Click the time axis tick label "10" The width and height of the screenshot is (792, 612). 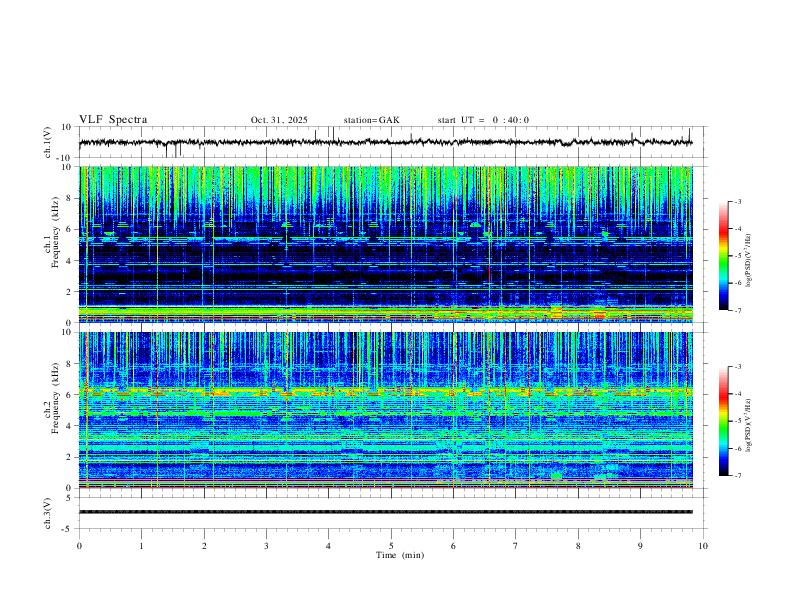click(x=703, y=546)
